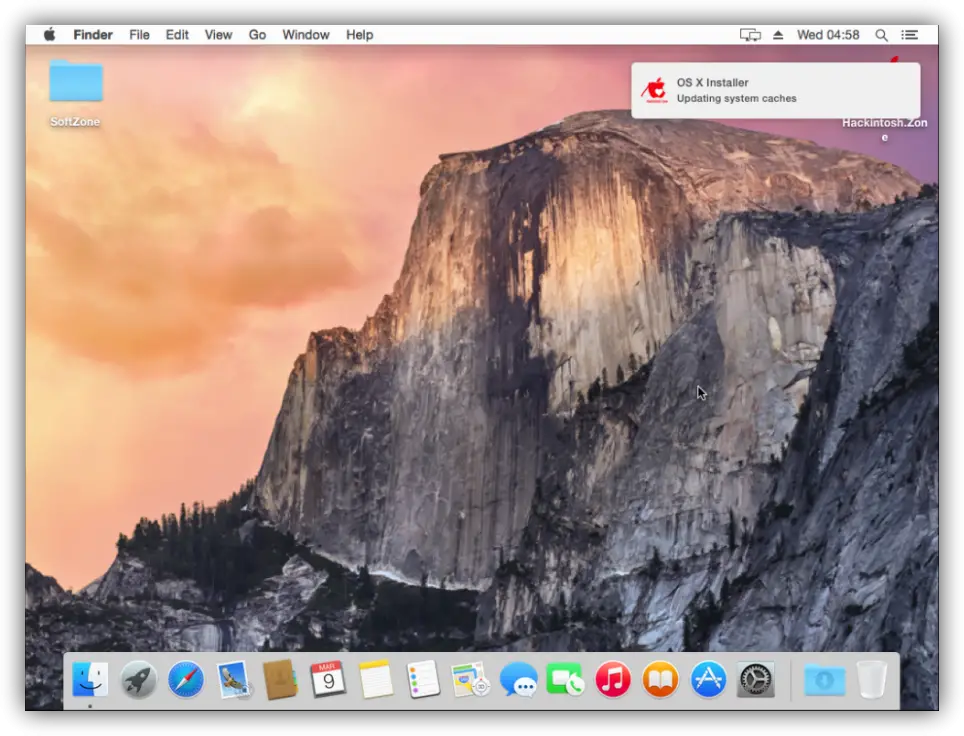Click the AirPlay display menu bar icon
964x736 pixels.
click(x=750, y=35)
